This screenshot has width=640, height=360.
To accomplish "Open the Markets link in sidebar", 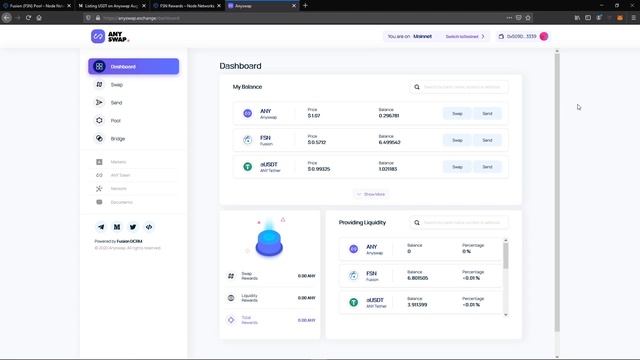I will [118, 162].
